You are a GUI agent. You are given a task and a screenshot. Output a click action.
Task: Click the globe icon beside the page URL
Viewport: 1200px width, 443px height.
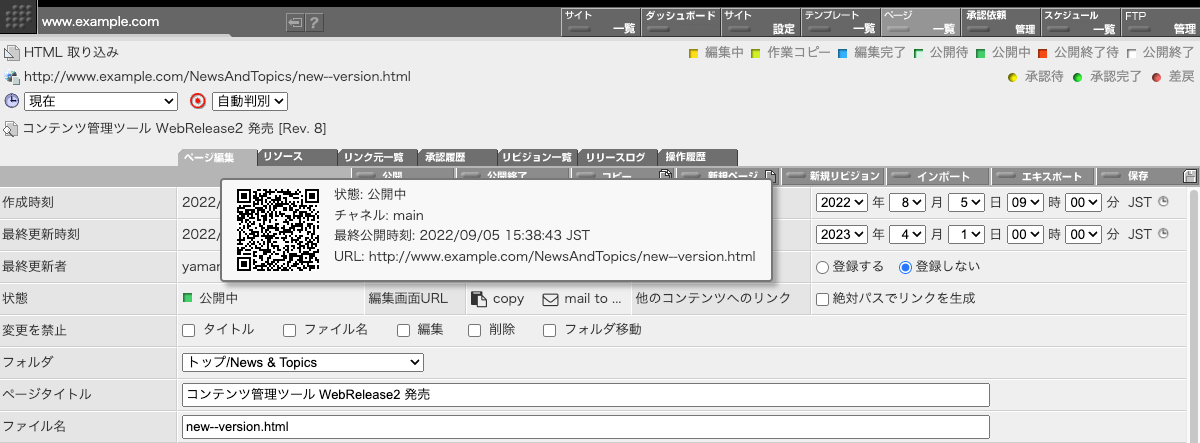(12, 76)
